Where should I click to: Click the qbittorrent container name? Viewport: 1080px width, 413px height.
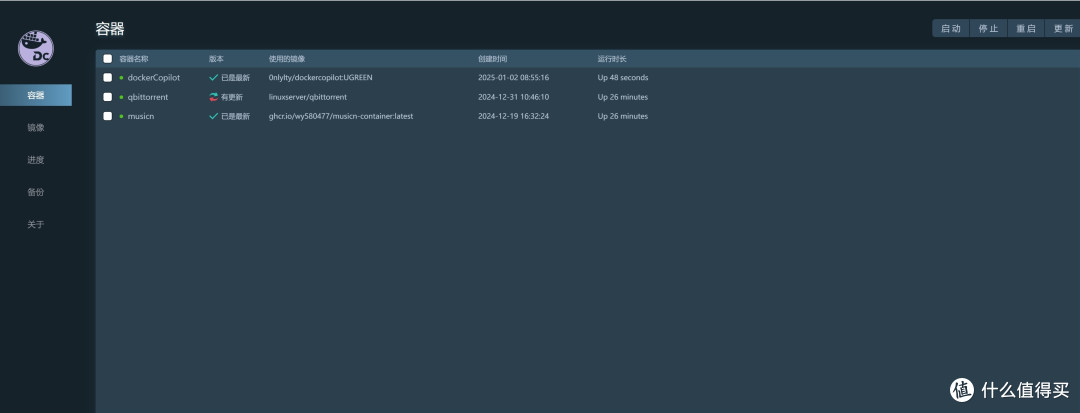[x=148, y=97]
